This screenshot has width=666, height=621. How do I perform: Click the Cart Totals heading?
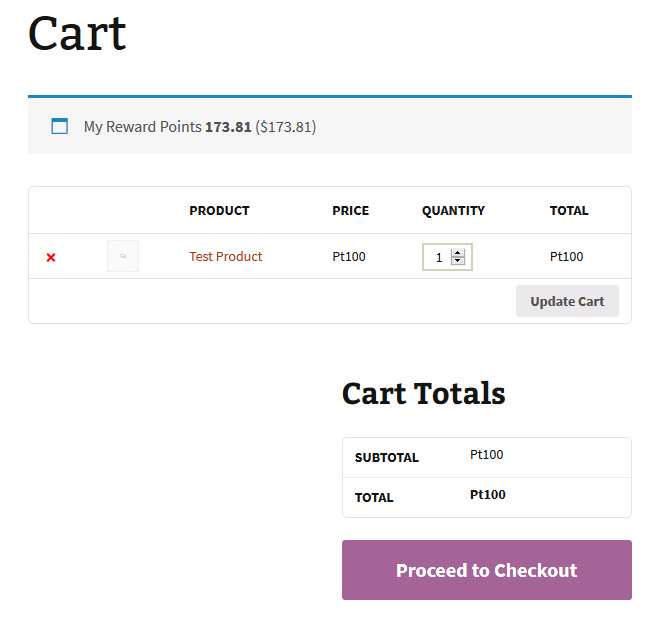(423, 393)
